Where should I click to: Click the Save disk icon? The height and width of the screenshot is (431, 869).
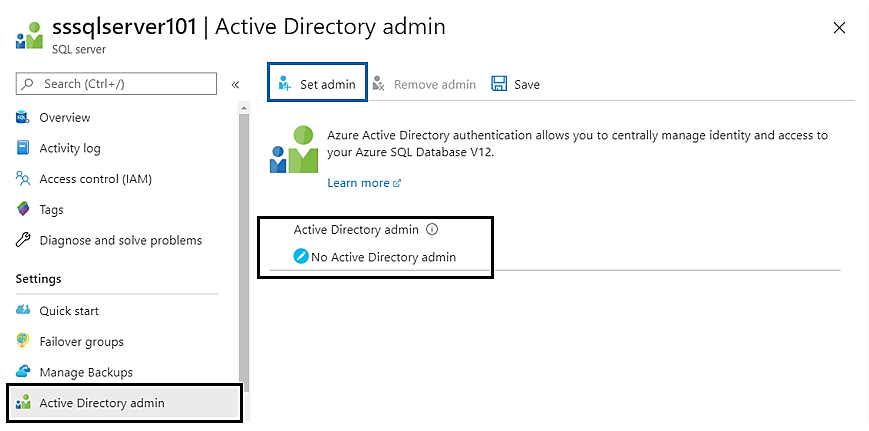[499, 84]
